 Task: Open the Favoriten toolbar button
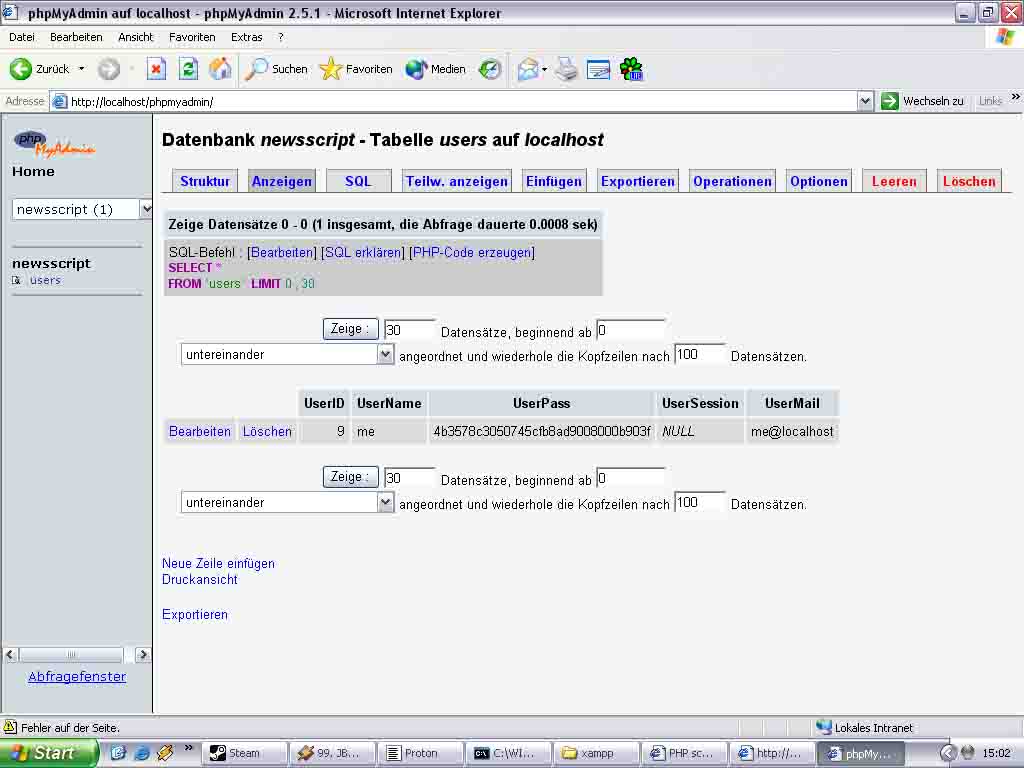pos(356,69)
